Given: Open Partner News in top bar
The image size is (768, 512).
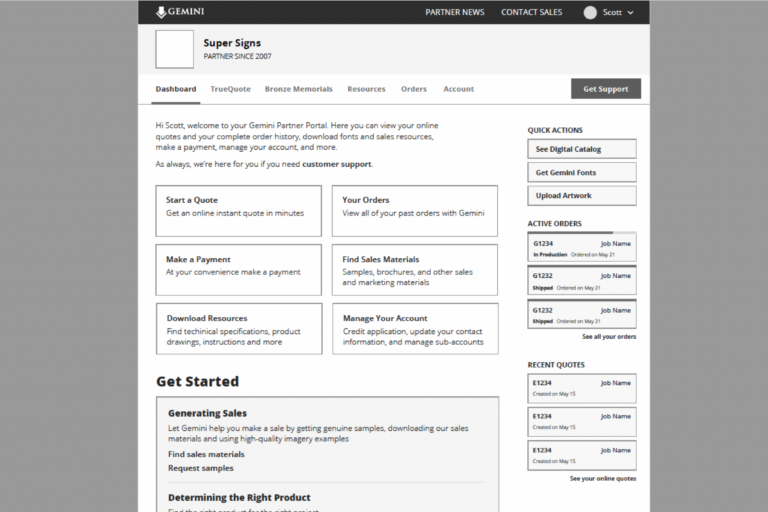Looking at the screenshot, I should click(x=455, y=12).
